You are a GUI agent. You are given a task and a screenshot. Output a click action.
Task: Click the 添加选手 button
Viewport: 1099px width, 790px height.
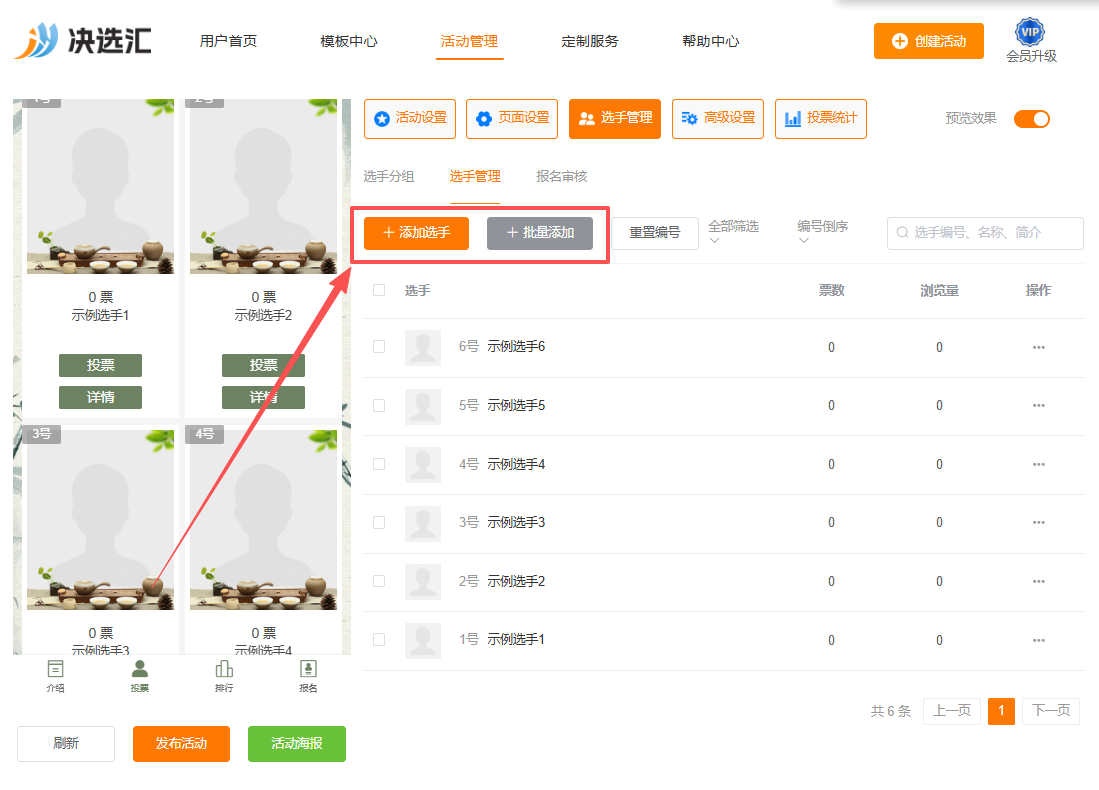pos(416,233)
